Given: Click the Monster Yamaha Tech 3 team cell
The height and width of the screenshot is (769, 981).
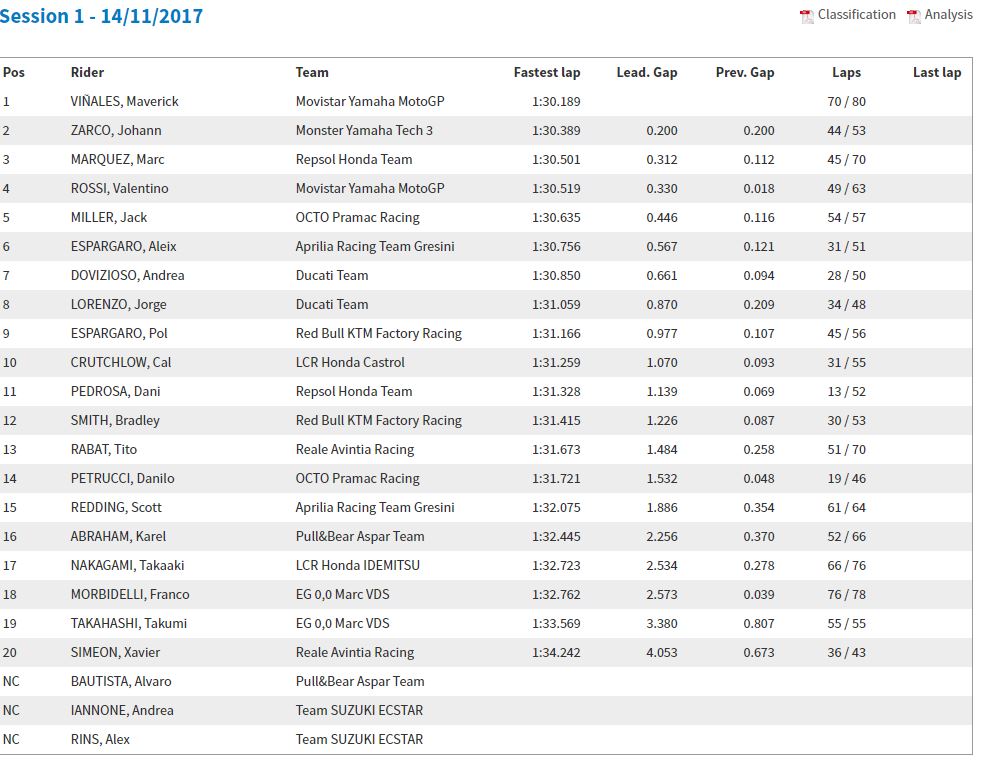Looking at the screenshot, I should 364,131.
